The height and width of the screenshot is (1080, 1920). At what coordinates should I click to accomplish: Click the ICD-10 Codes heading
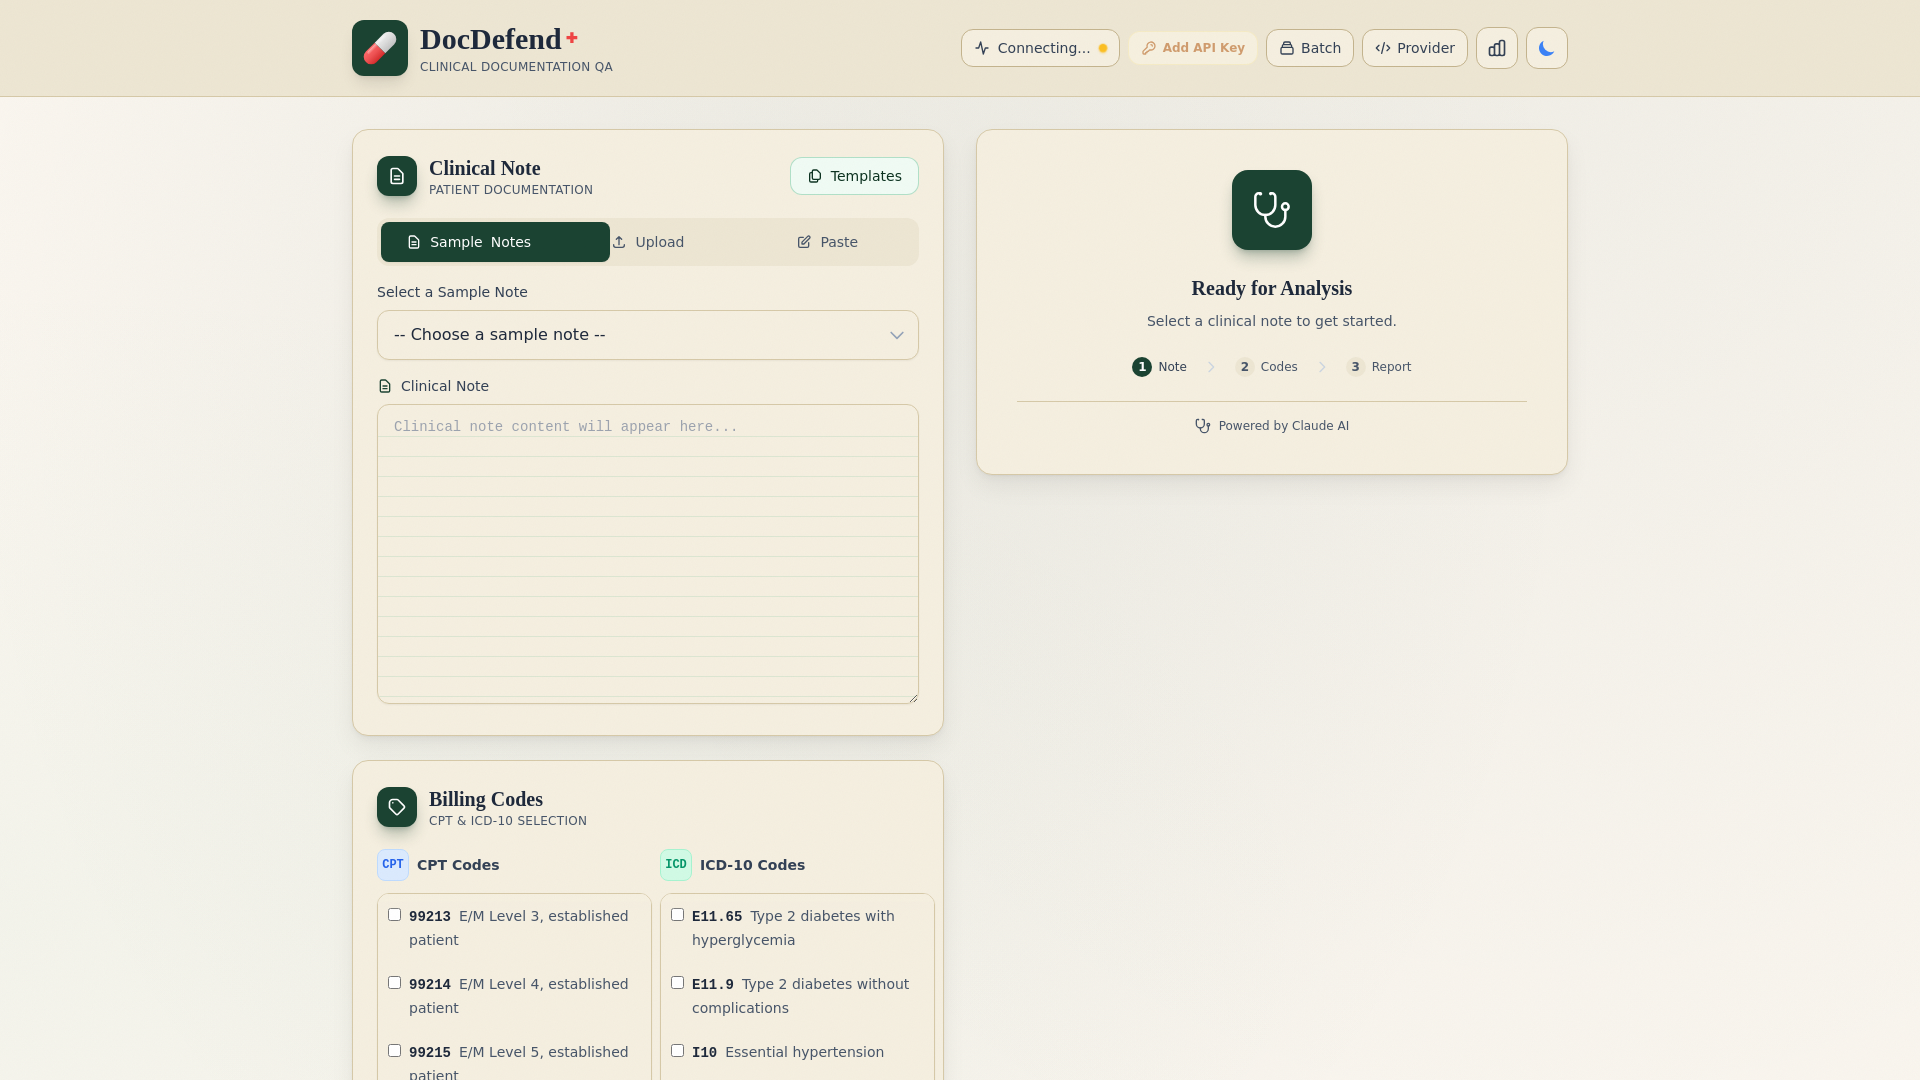pos(752,865)
